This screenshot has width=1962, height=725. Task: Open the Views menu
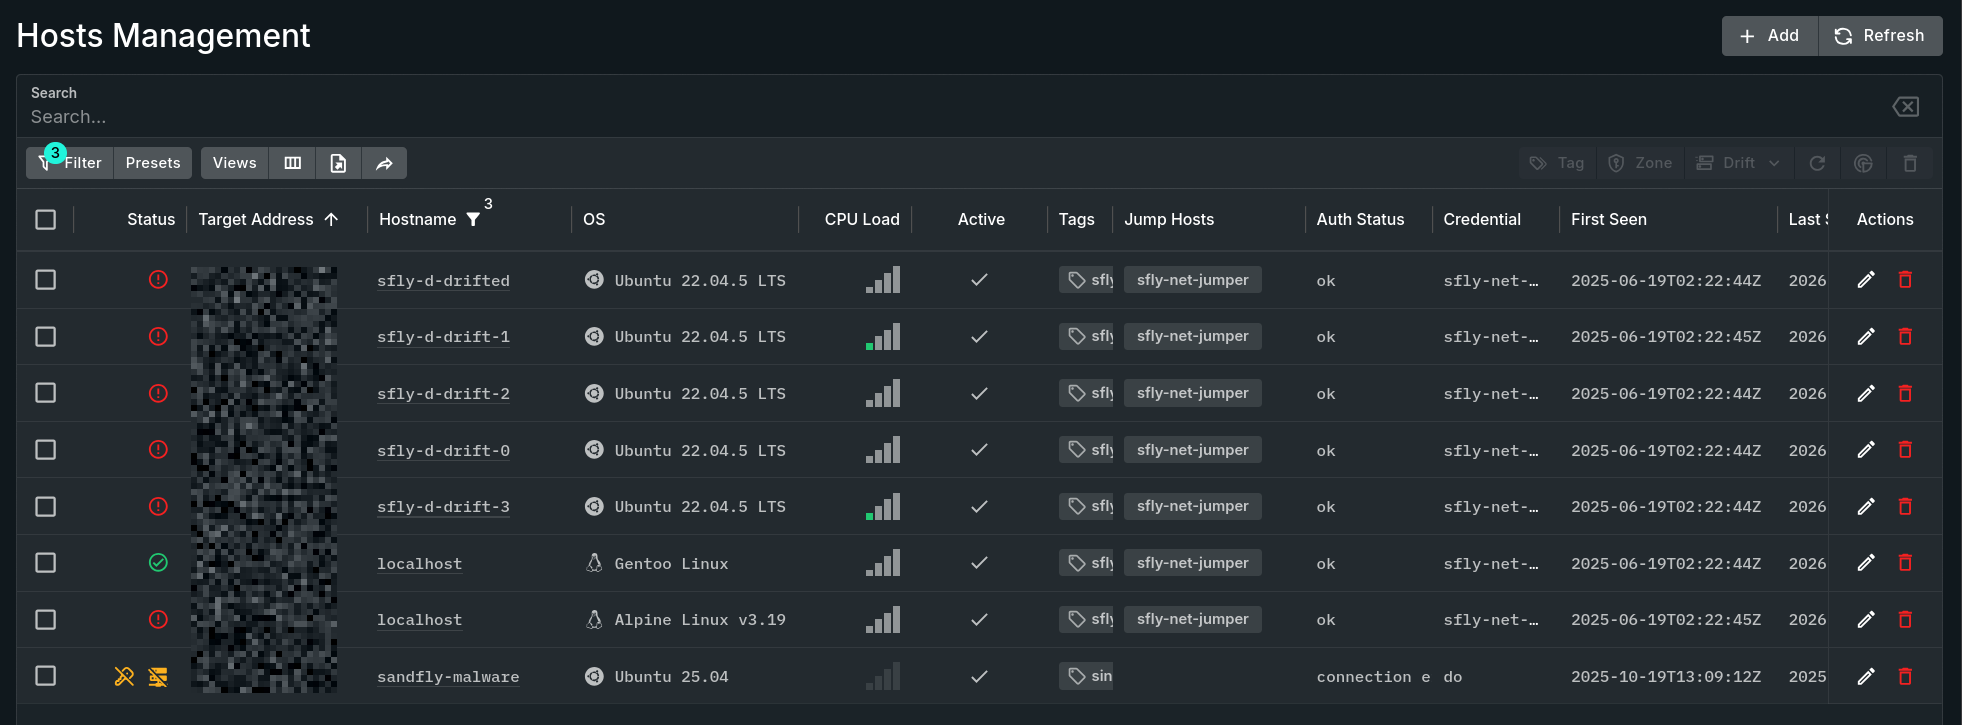pyautogui.click(x=234, y=163)
